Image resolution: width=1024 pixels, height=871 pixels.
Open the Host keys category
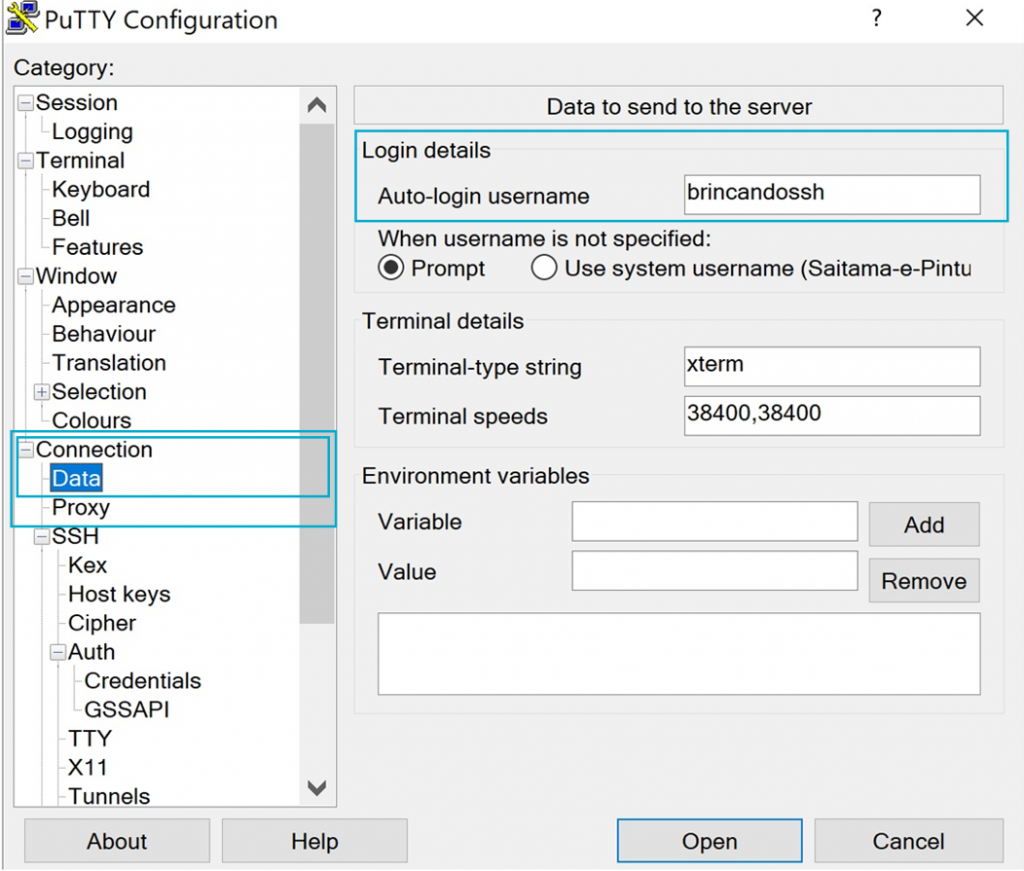click(x=119, y=594)
